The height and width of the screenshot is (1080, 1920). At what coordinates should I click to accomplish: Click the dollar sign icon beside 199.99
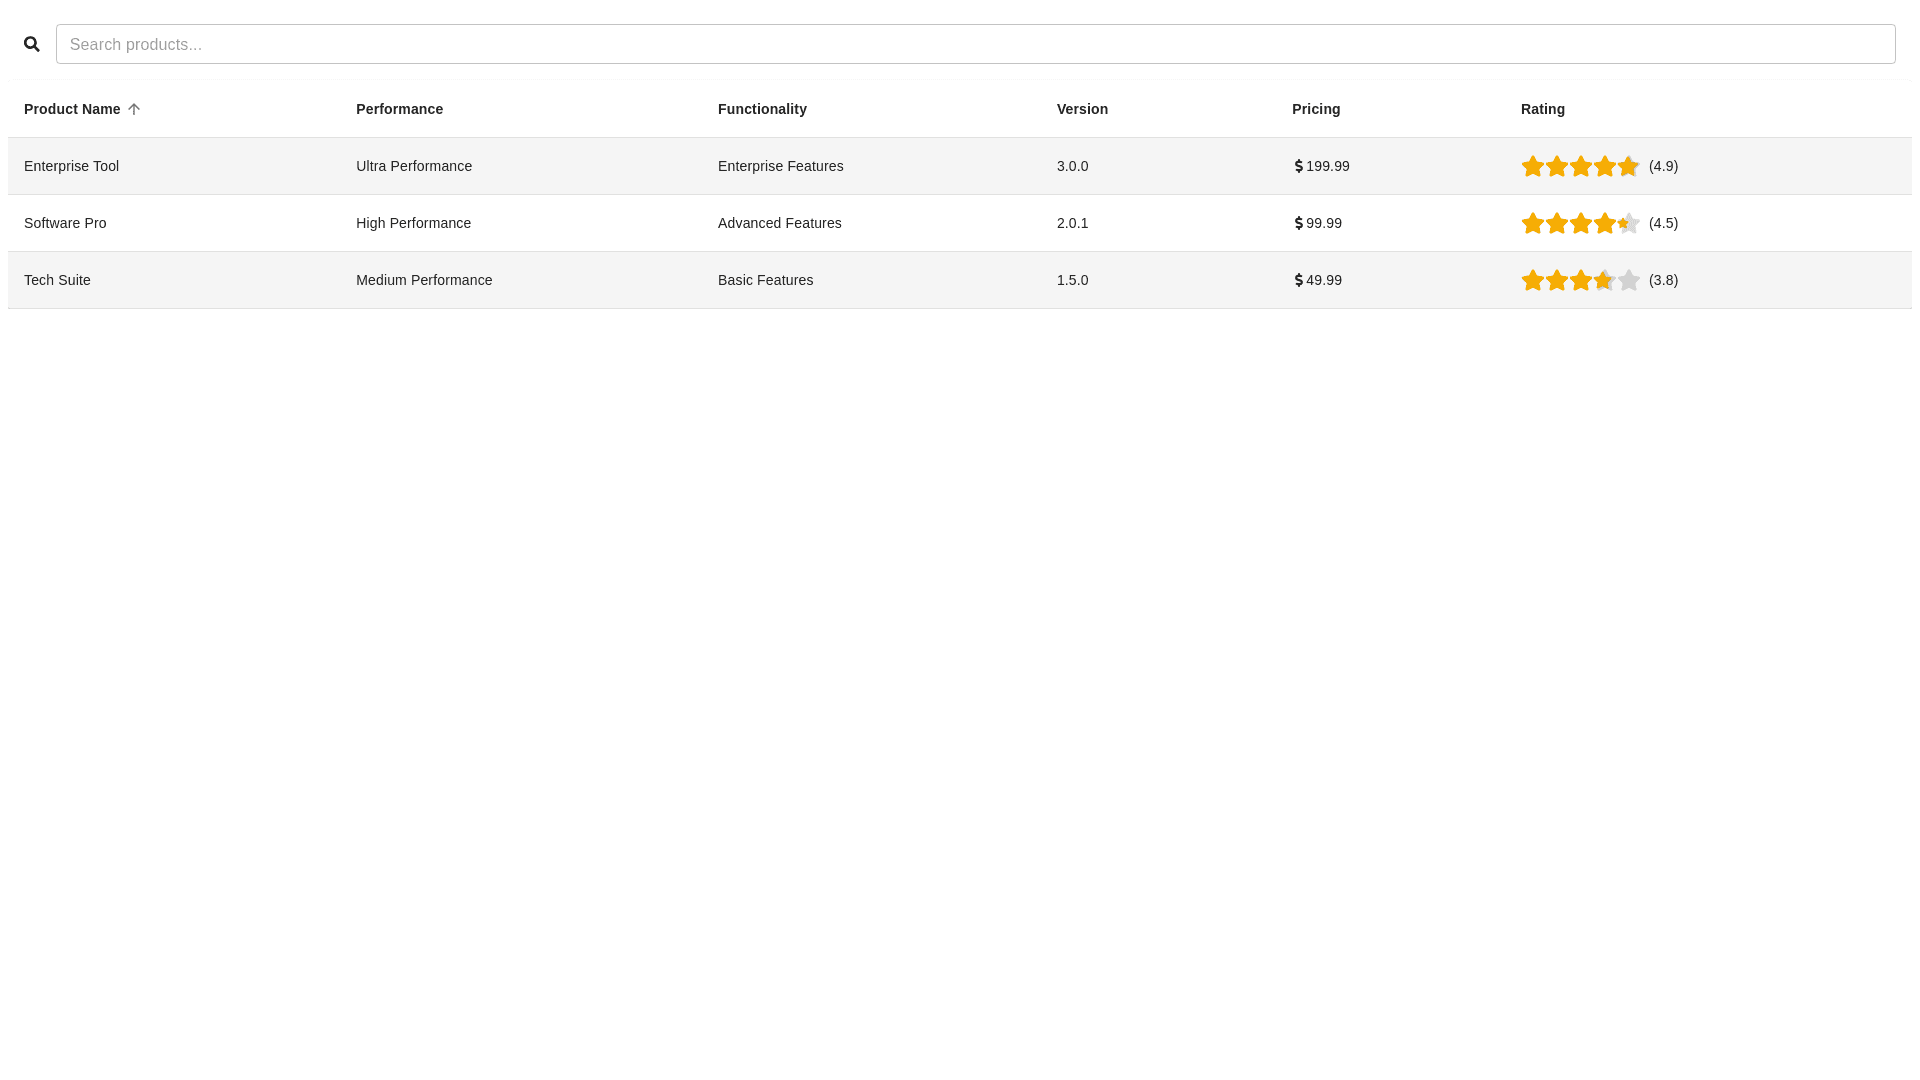(1299, 166)
